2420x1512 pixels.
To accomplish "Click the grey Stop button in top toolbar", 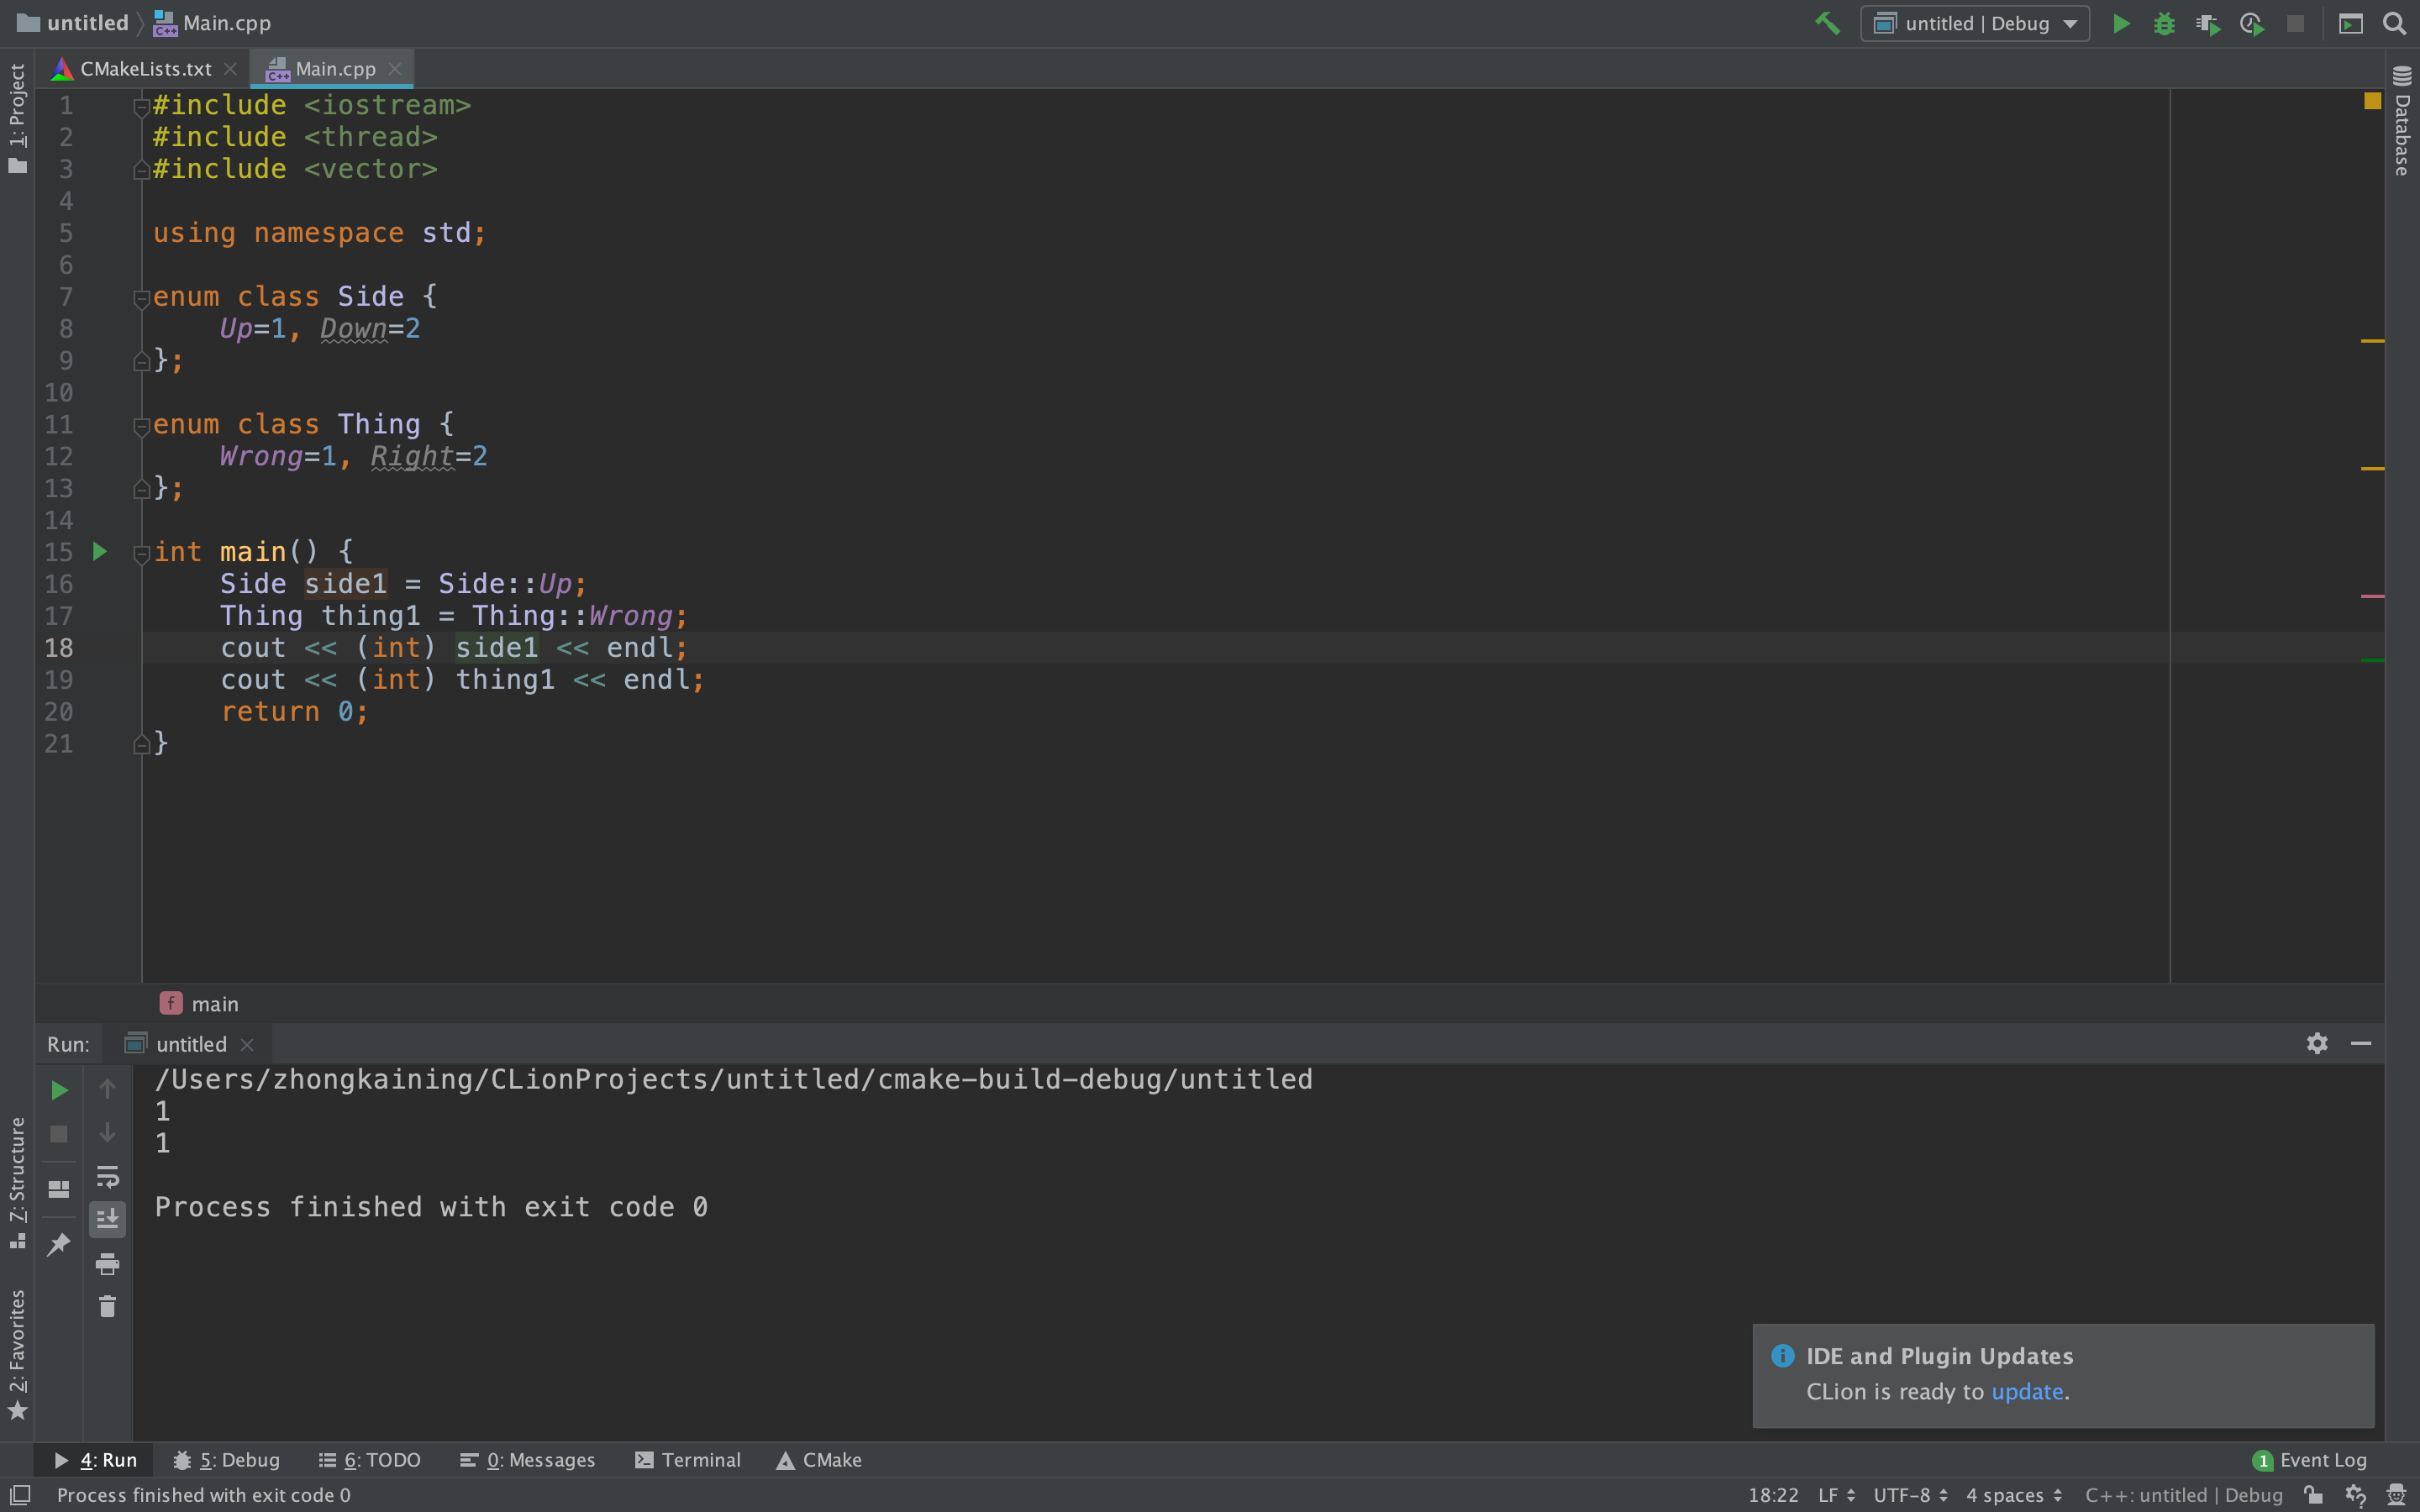I will (2295, 23).
